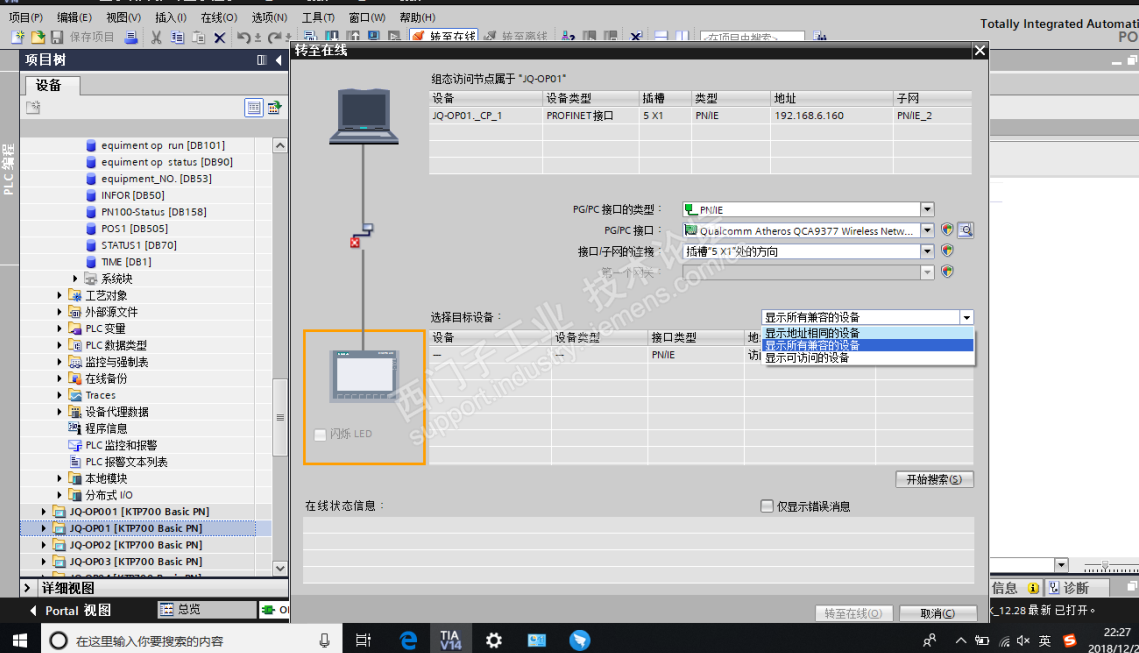This screenshot has width=1139, height=653.
Task: Select the PN100-Status [DB158] block
Action: click(x=153, y=212)
